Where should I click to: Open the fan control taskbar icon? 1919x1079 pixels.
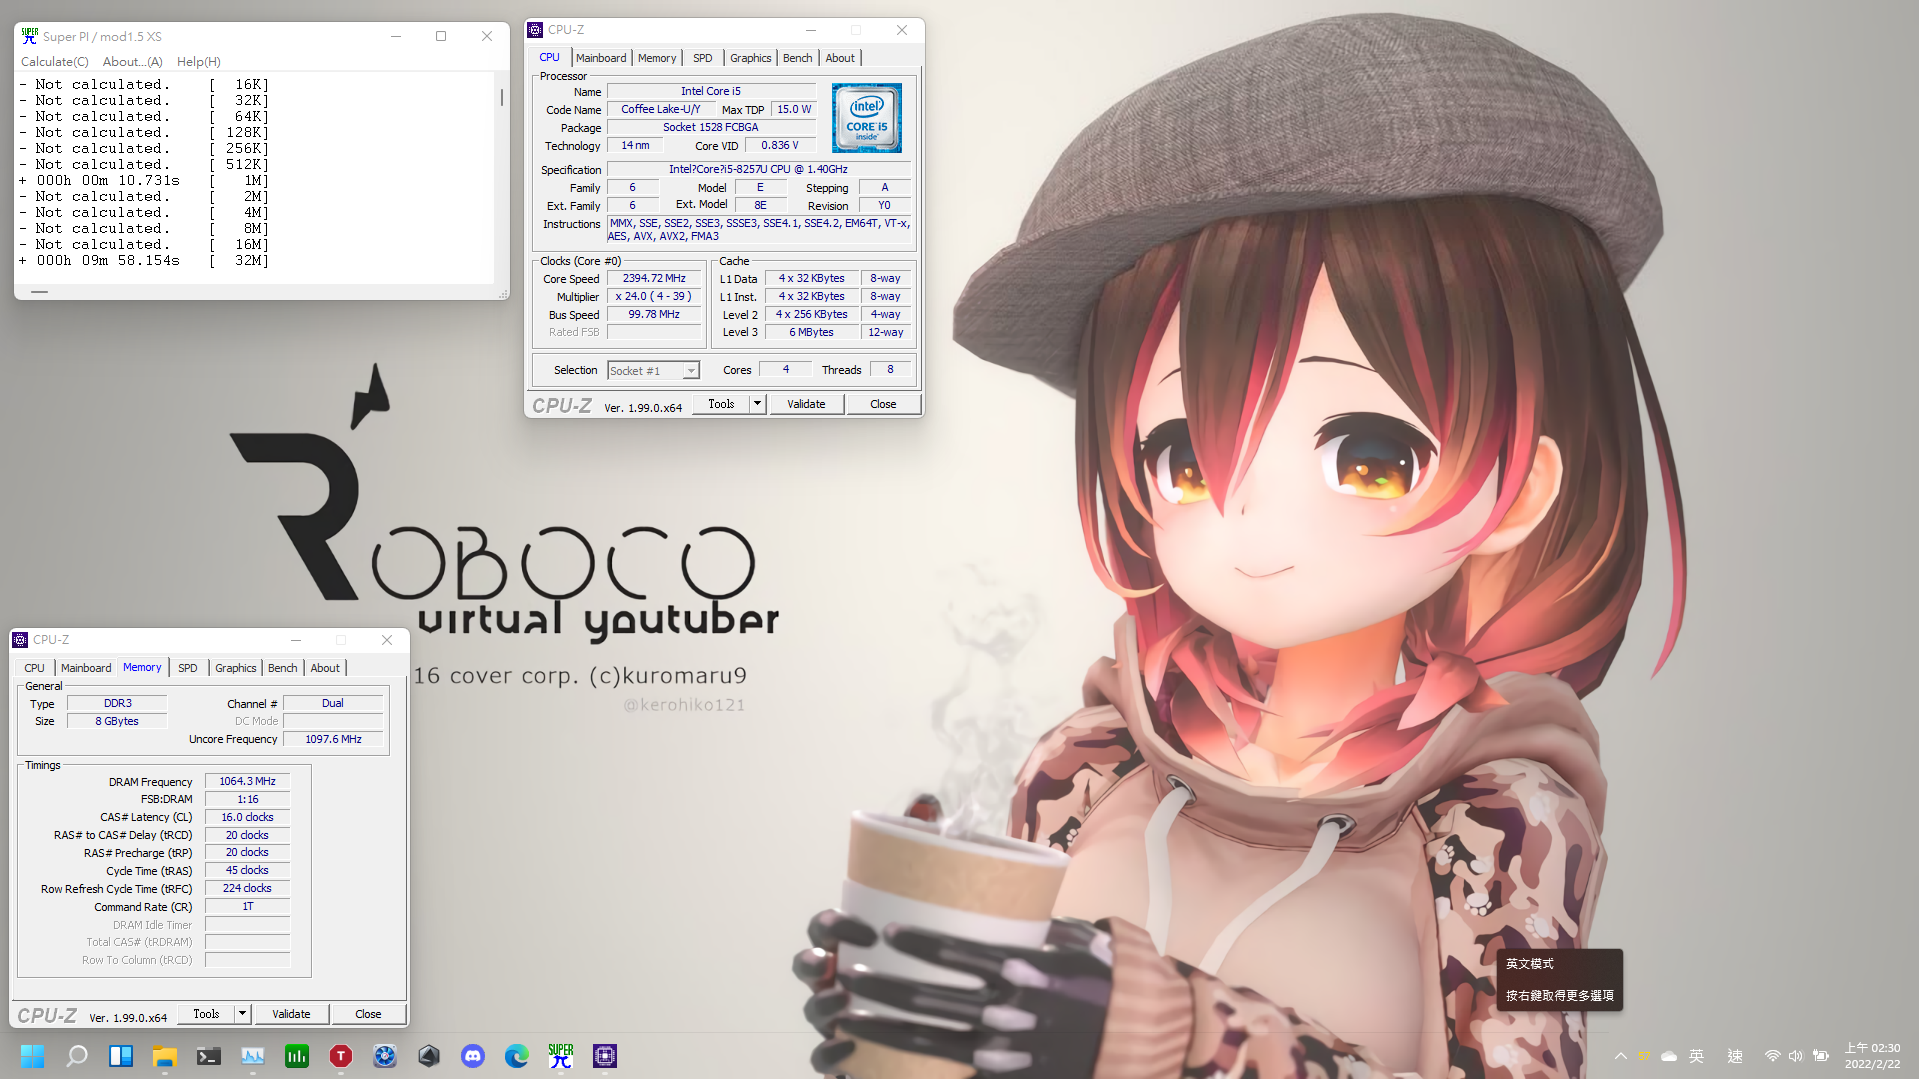385,1056
